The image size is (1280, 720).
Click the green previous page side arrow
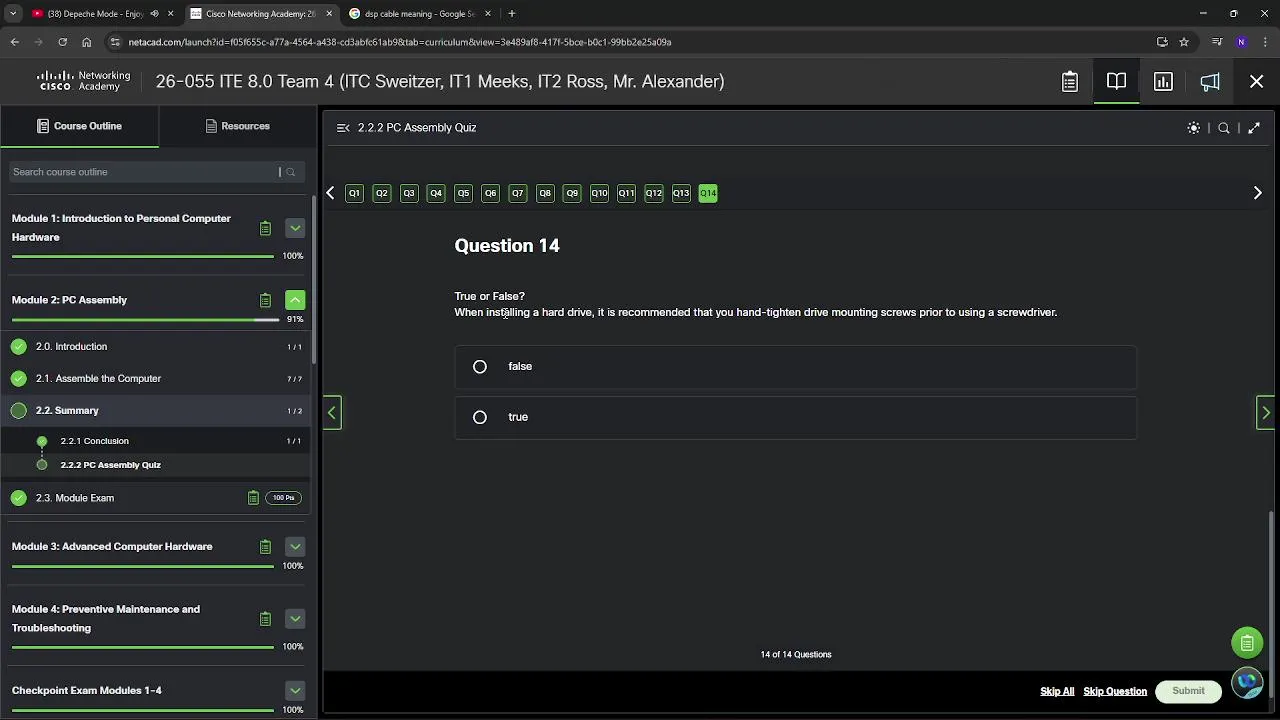[332, 413]
